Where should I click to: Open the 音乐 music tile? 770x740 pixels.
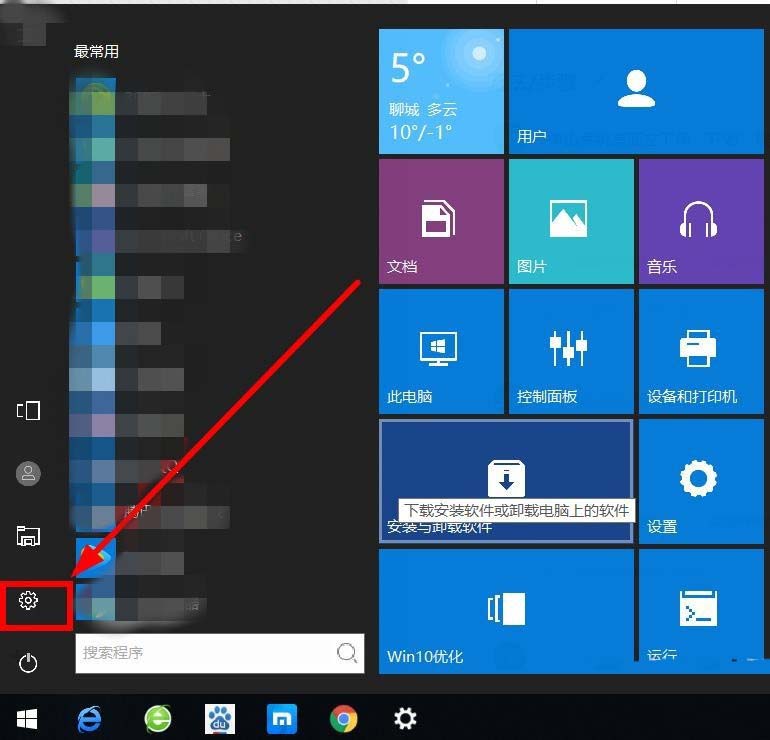701,221
